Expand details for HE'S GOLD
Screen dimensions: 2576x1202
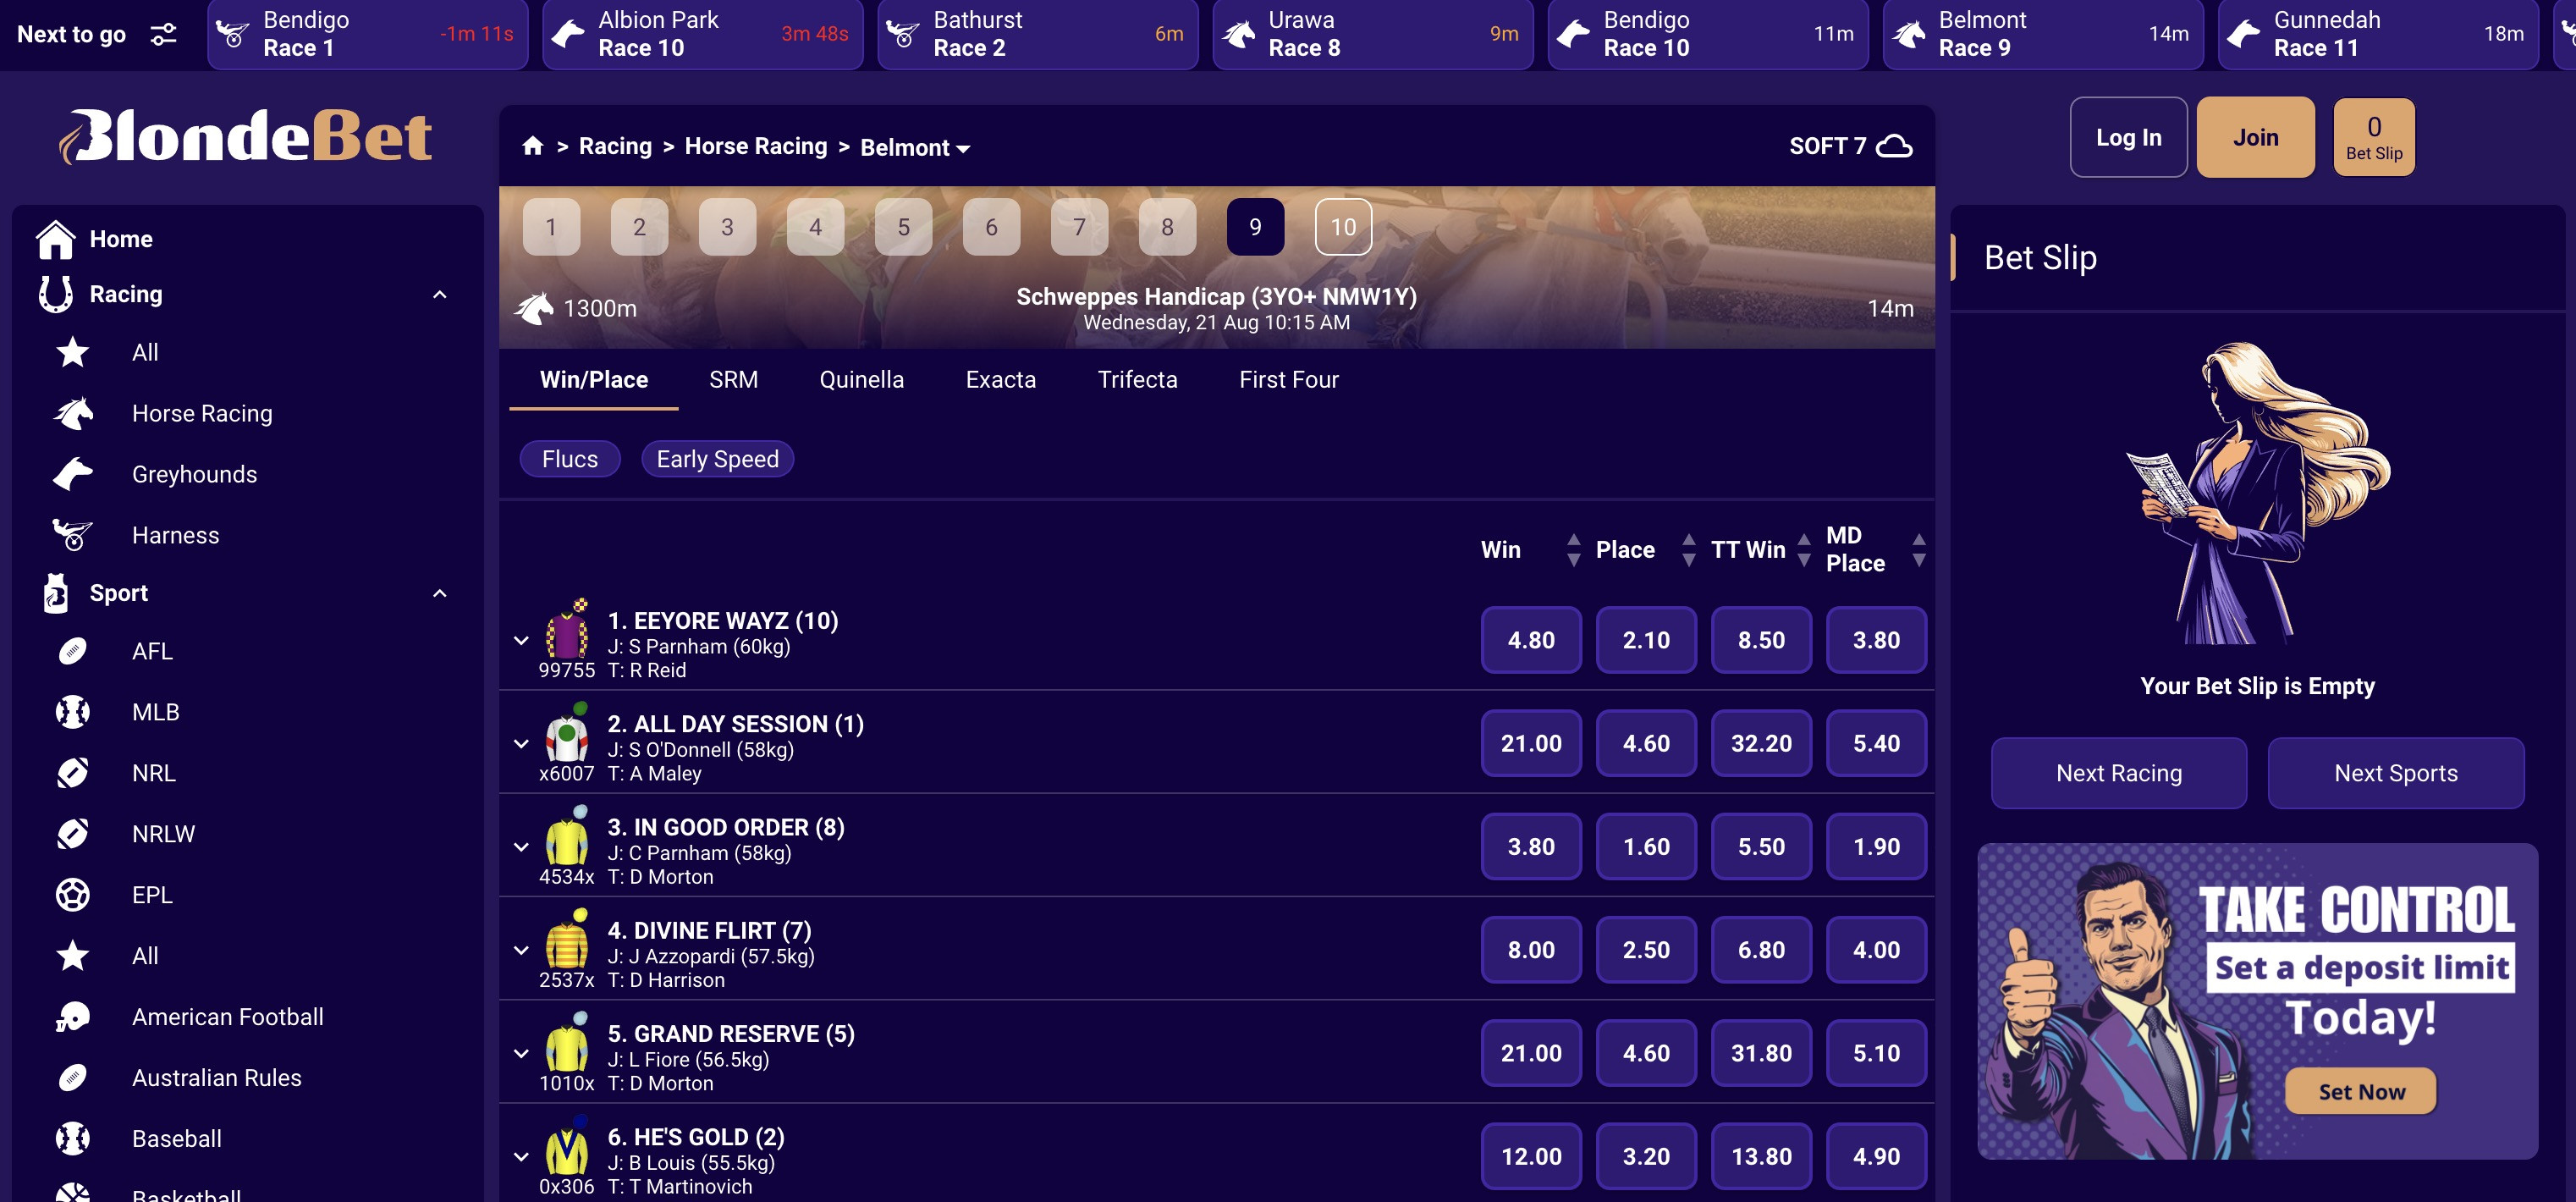pos(521,1157)
